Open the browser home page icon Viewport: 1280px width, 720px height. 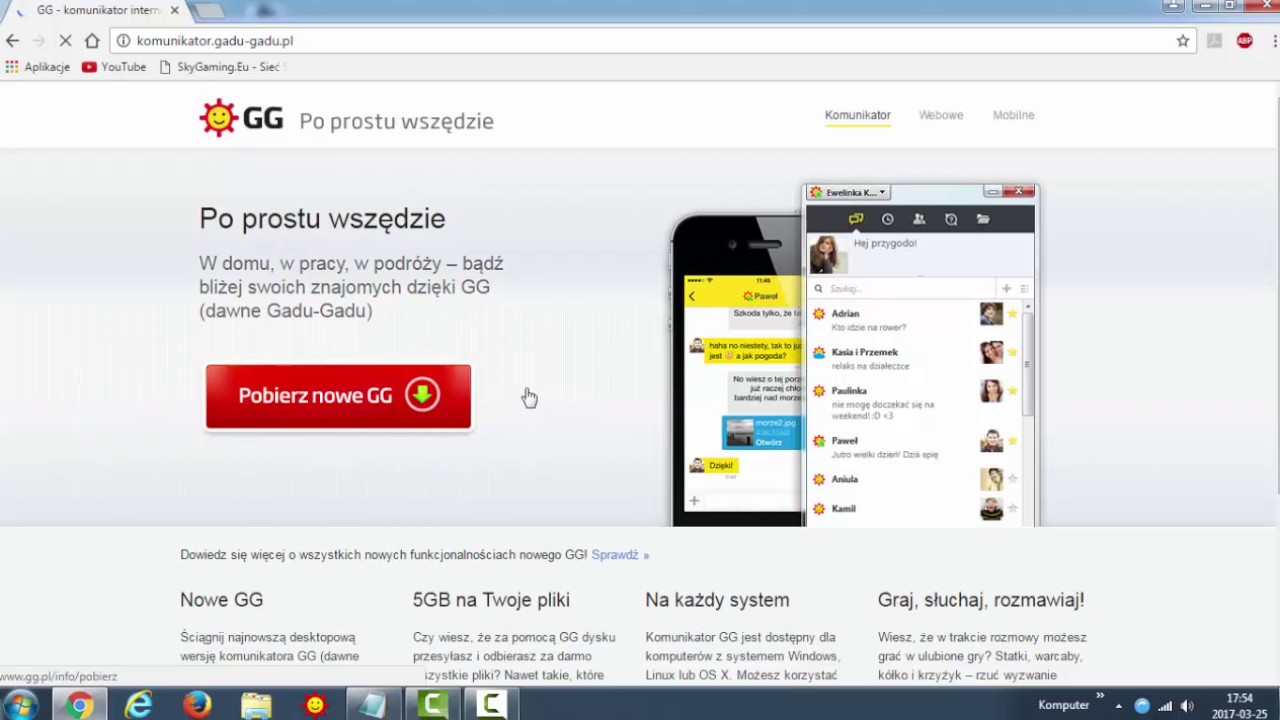92,41
